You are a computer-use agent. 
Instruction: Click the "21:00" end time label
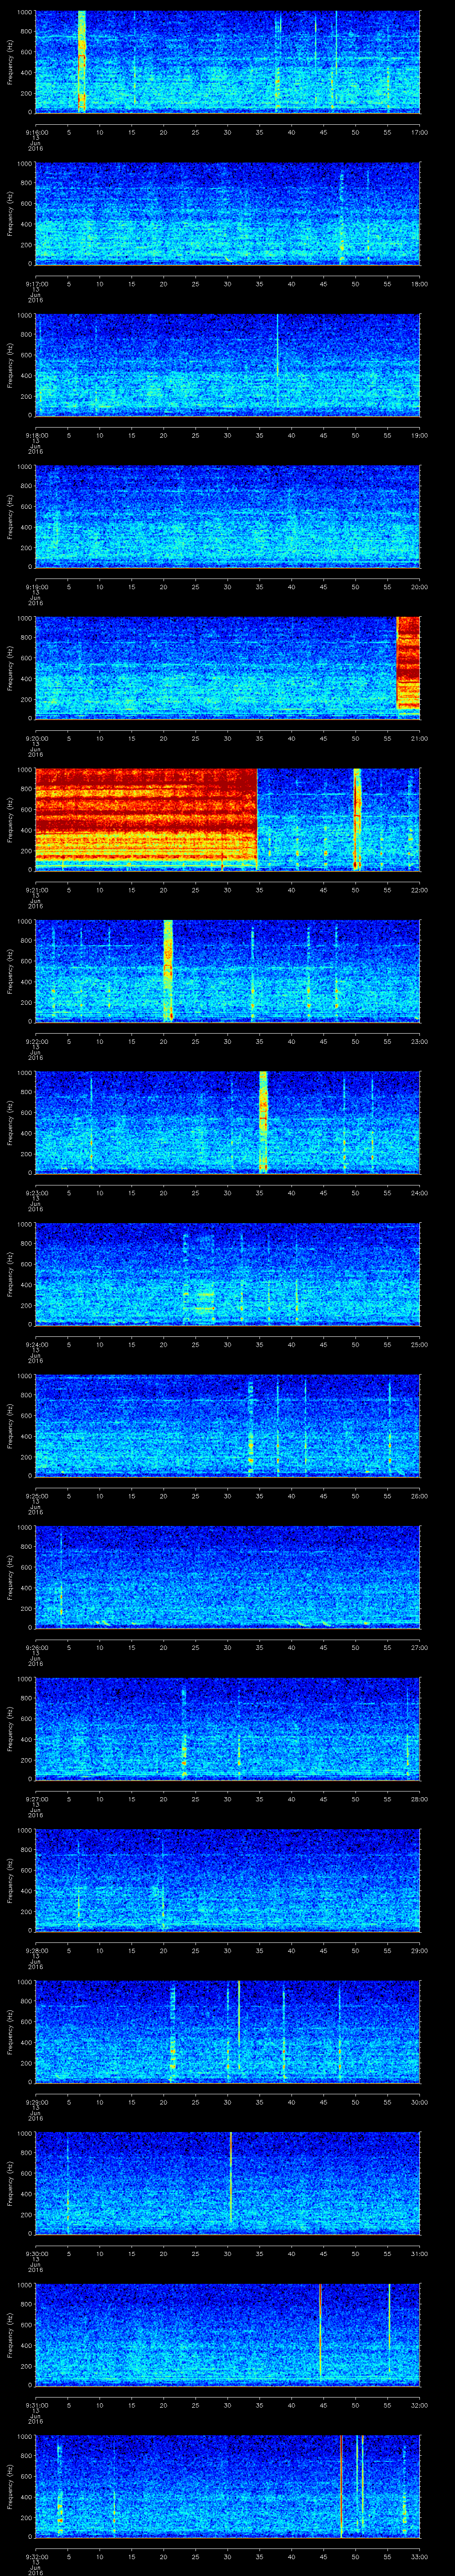[x=419, y=738]
